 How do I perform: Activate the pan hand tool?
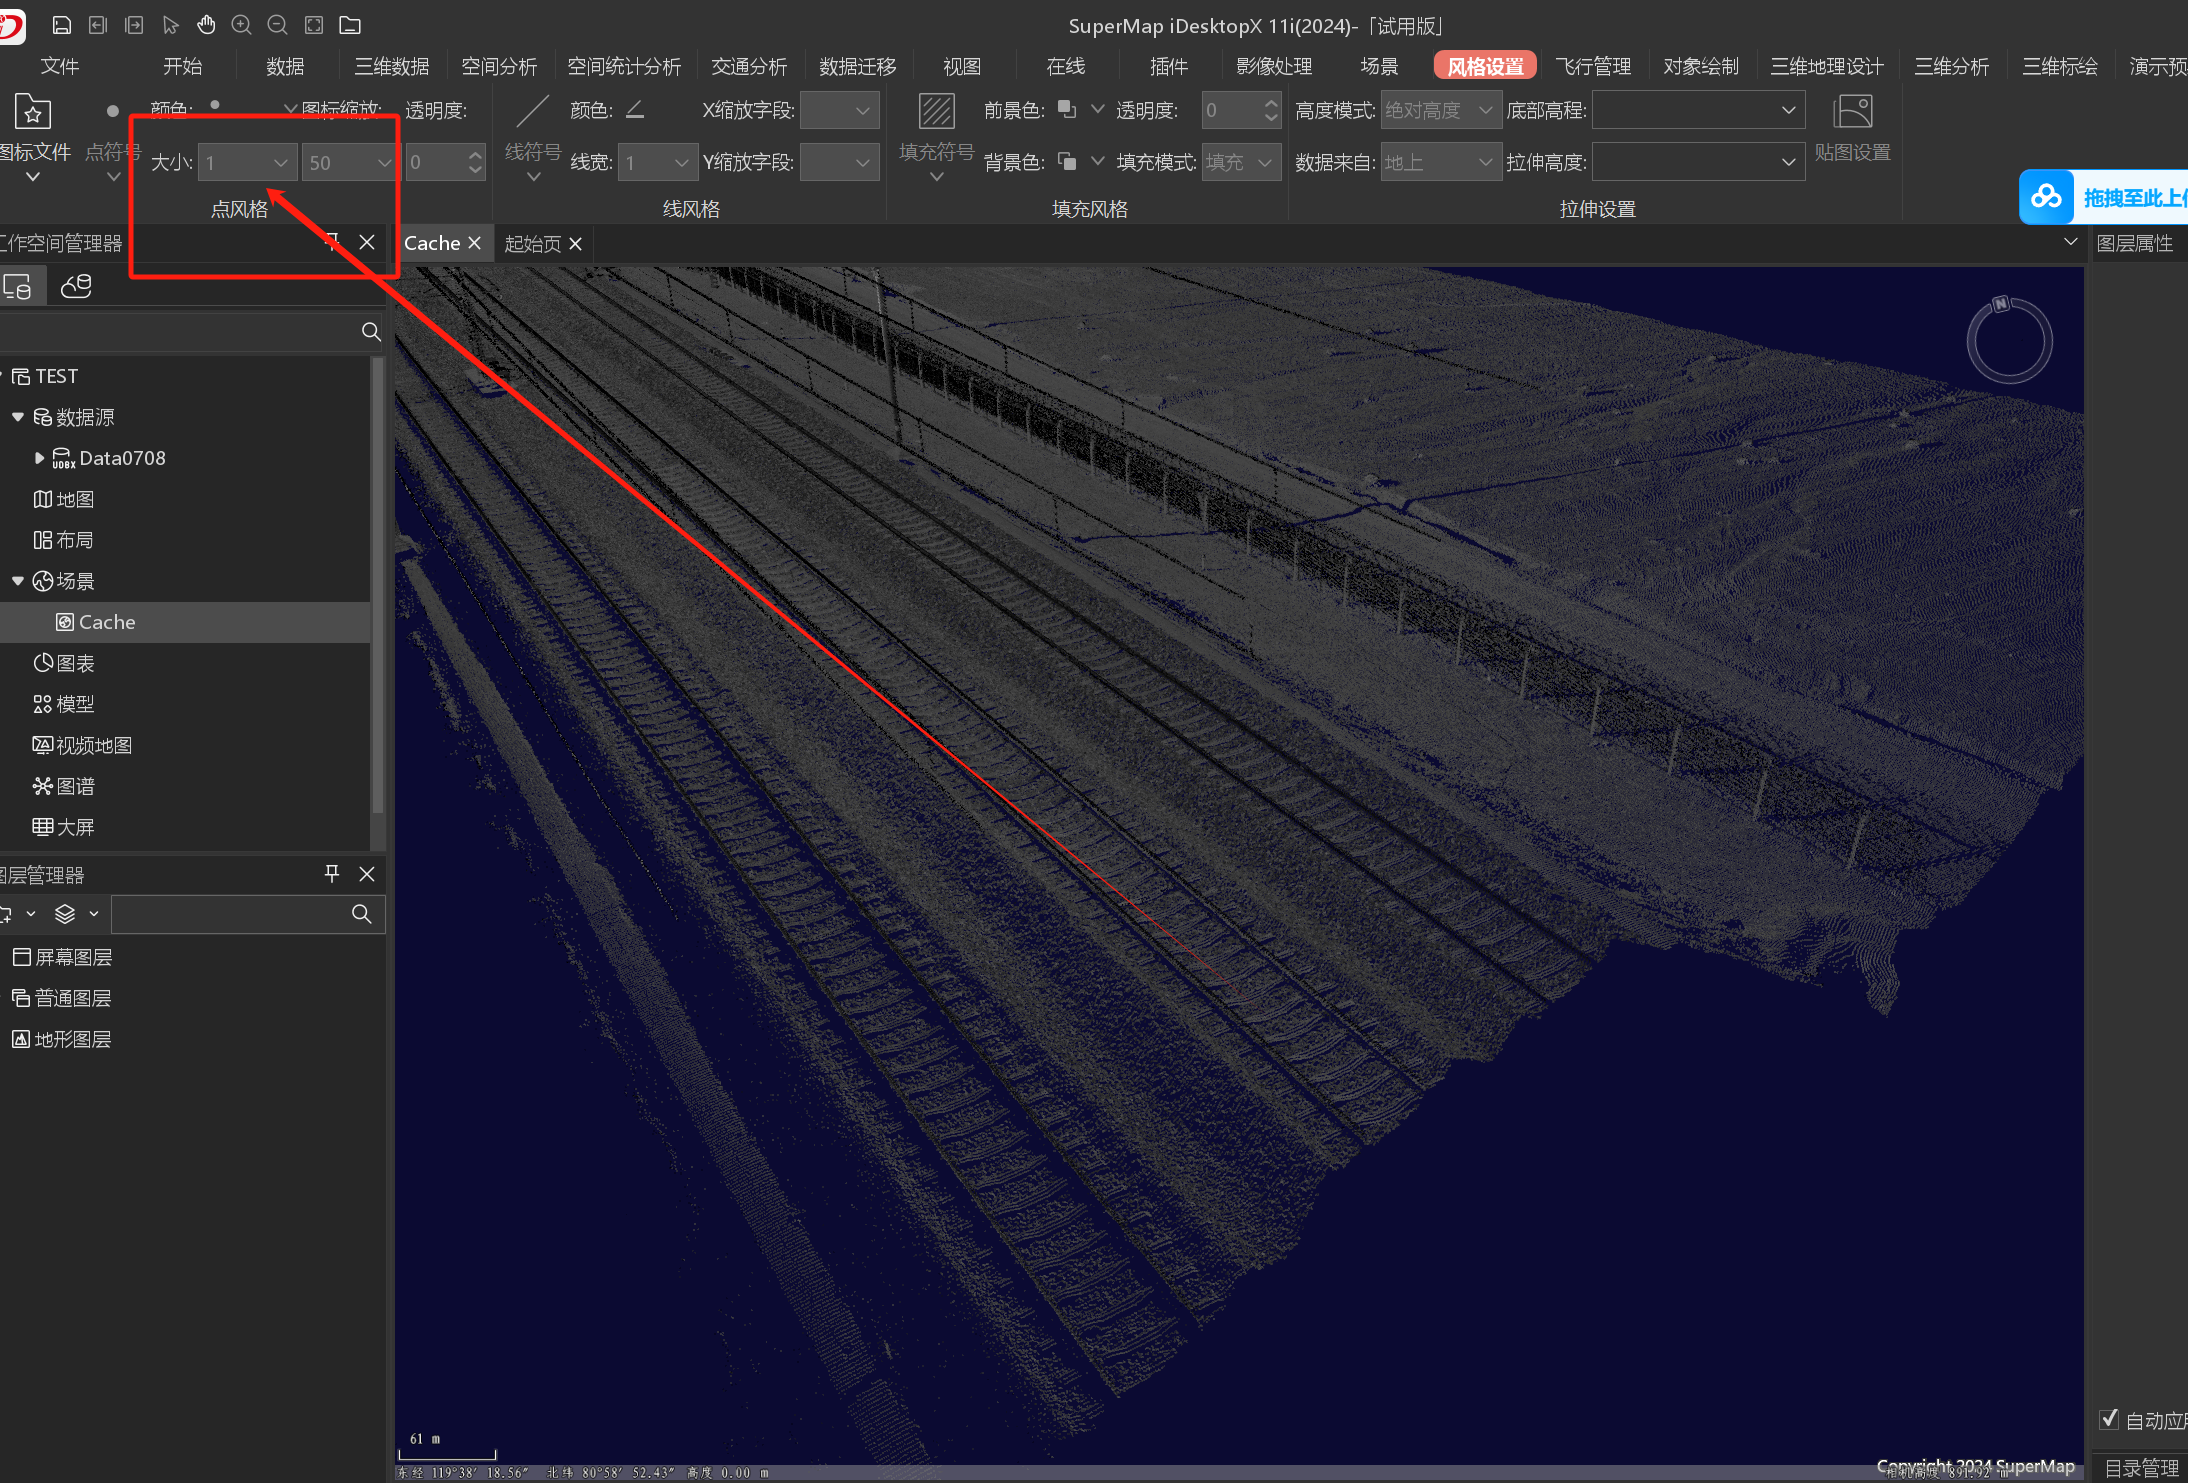tap(206, 25)
